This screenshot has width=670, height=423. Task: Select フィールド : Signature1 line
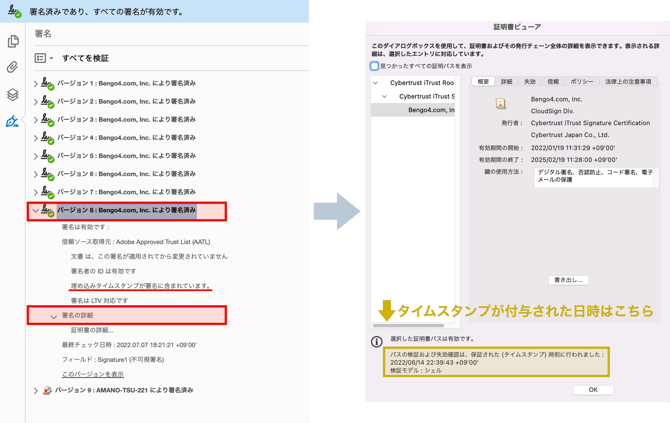click(113, 359)
